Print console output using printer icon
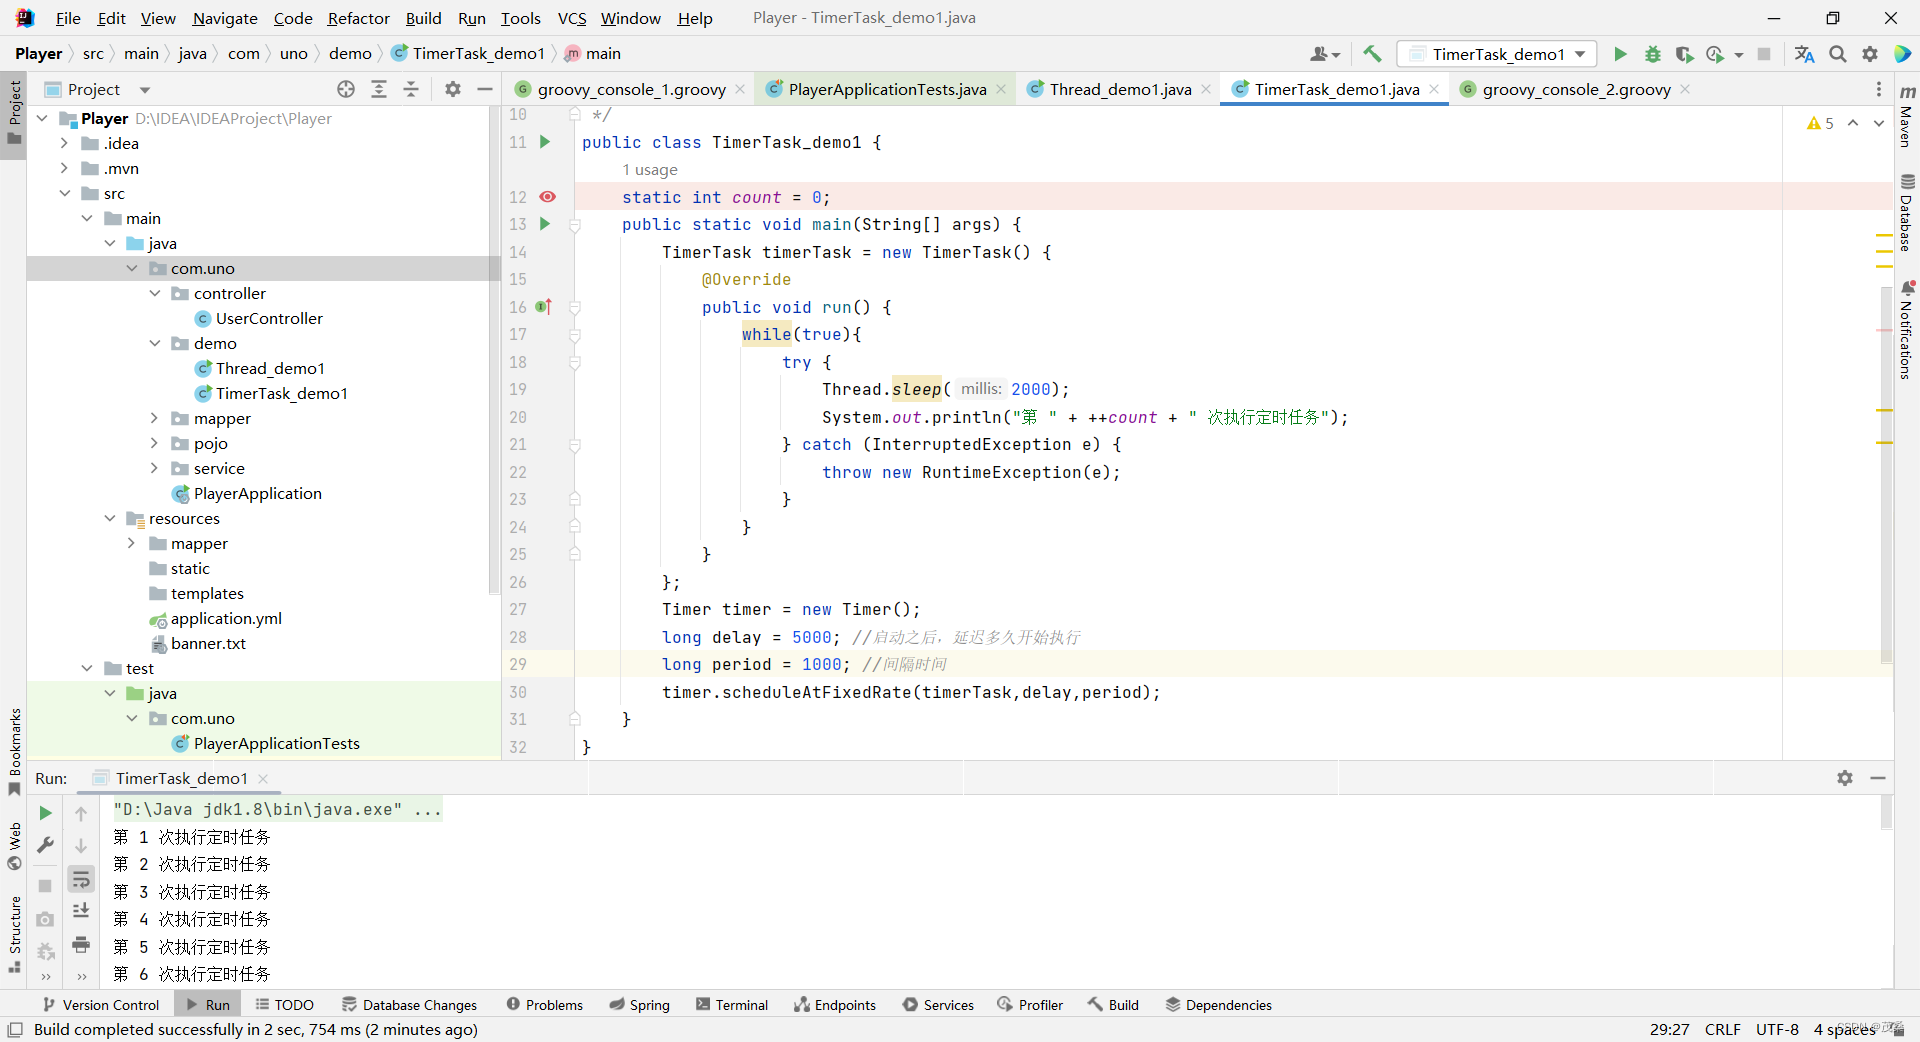 tap(81, 944)
